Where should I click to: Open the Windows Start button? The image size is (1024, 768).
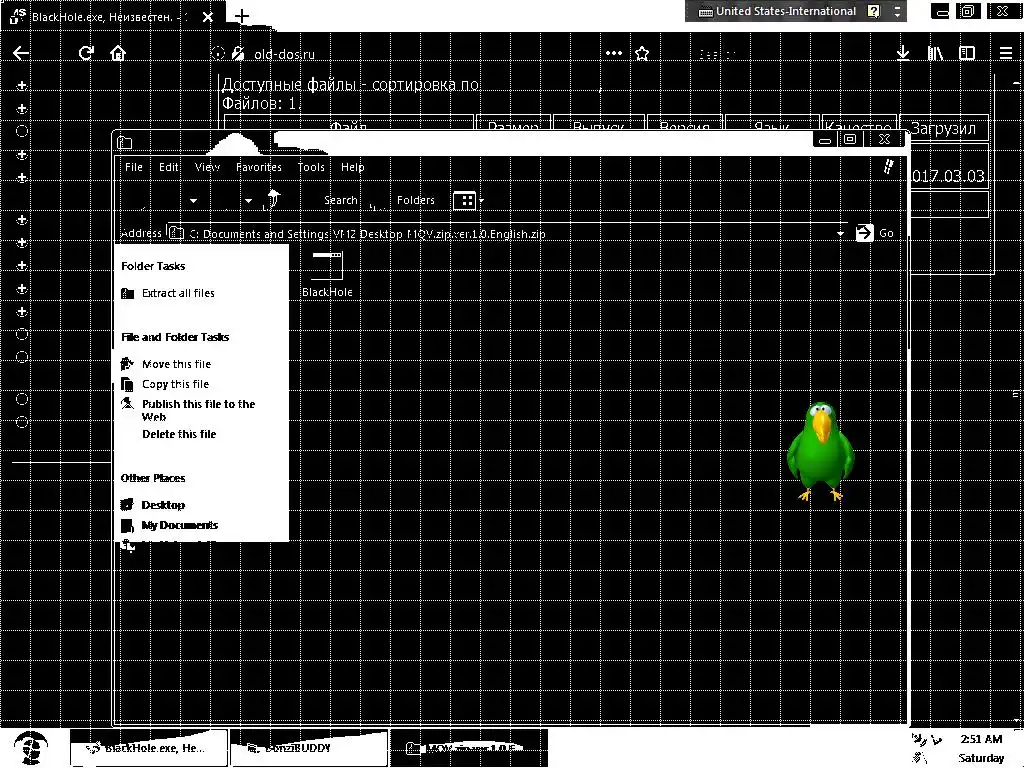pos(31,748)
